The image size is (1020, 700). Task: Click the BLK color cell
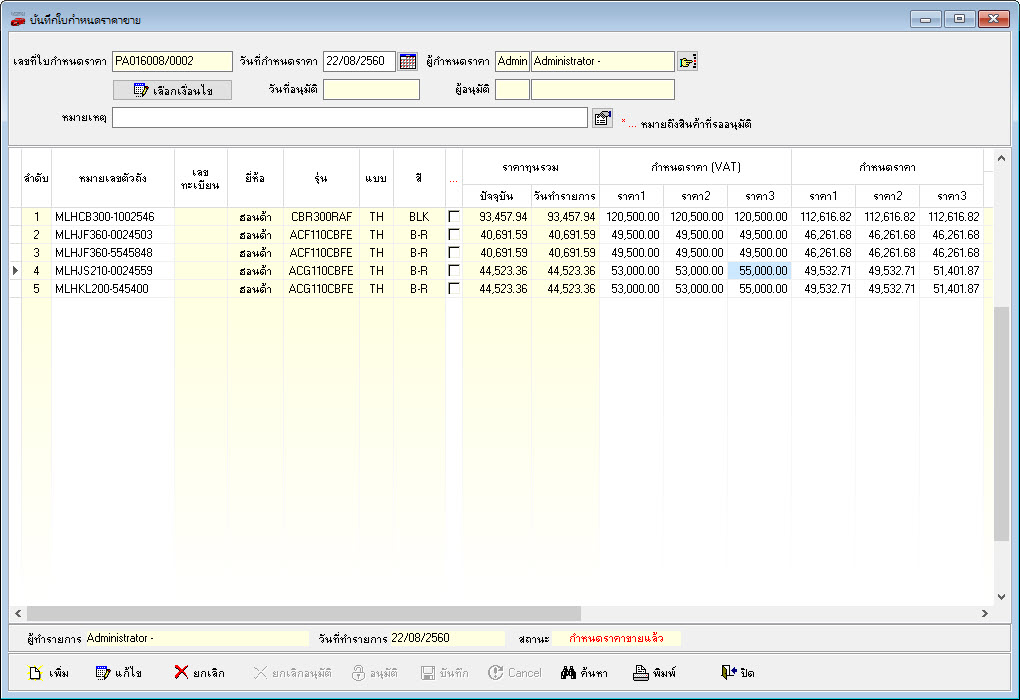click(419, 217)
